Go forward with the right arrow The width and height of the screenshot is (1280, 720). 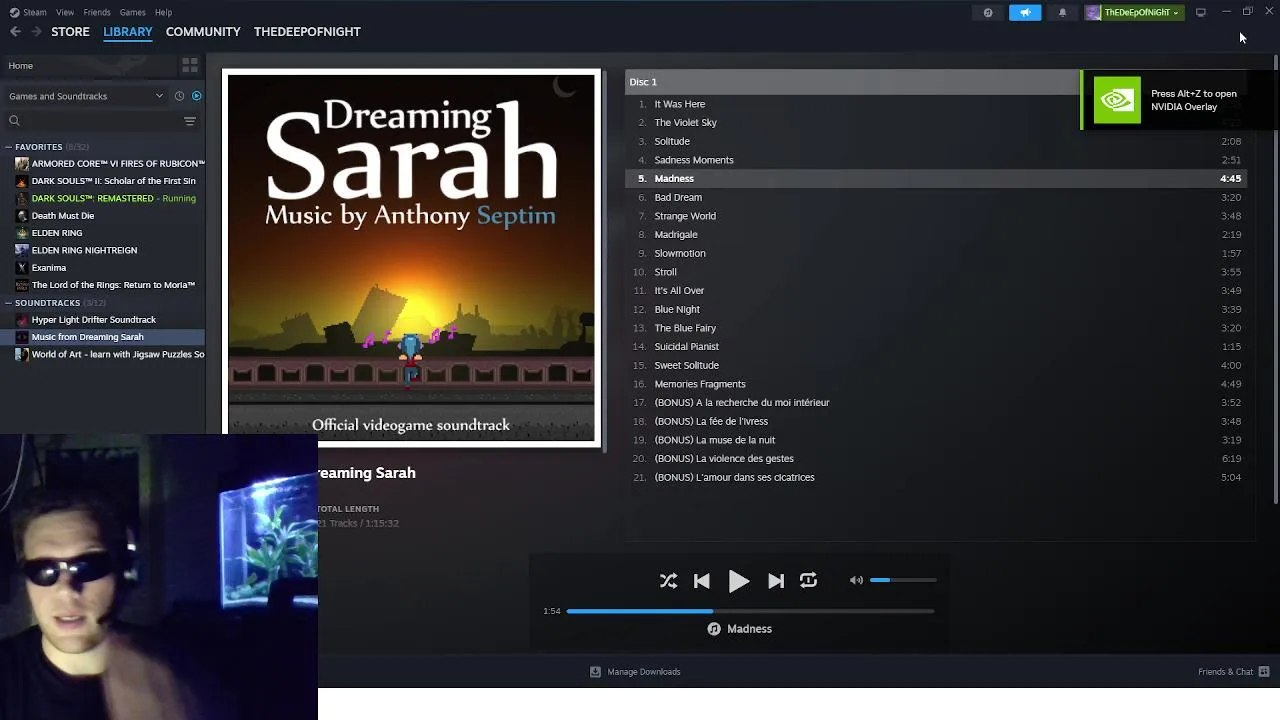click(x=36, y=32)
